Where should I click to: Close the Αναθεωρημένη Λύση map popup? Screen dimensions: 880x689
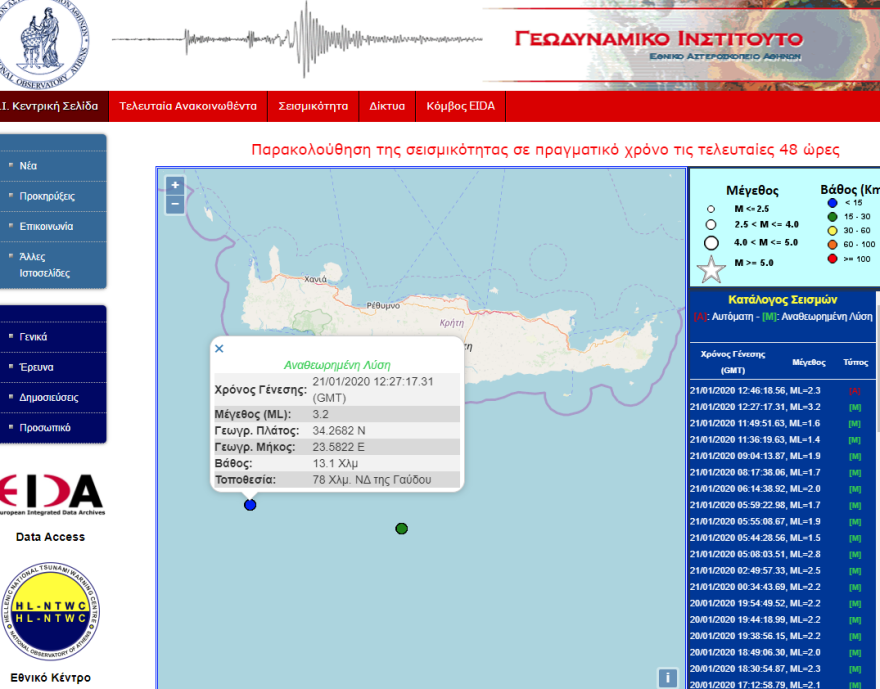(218, 349)
